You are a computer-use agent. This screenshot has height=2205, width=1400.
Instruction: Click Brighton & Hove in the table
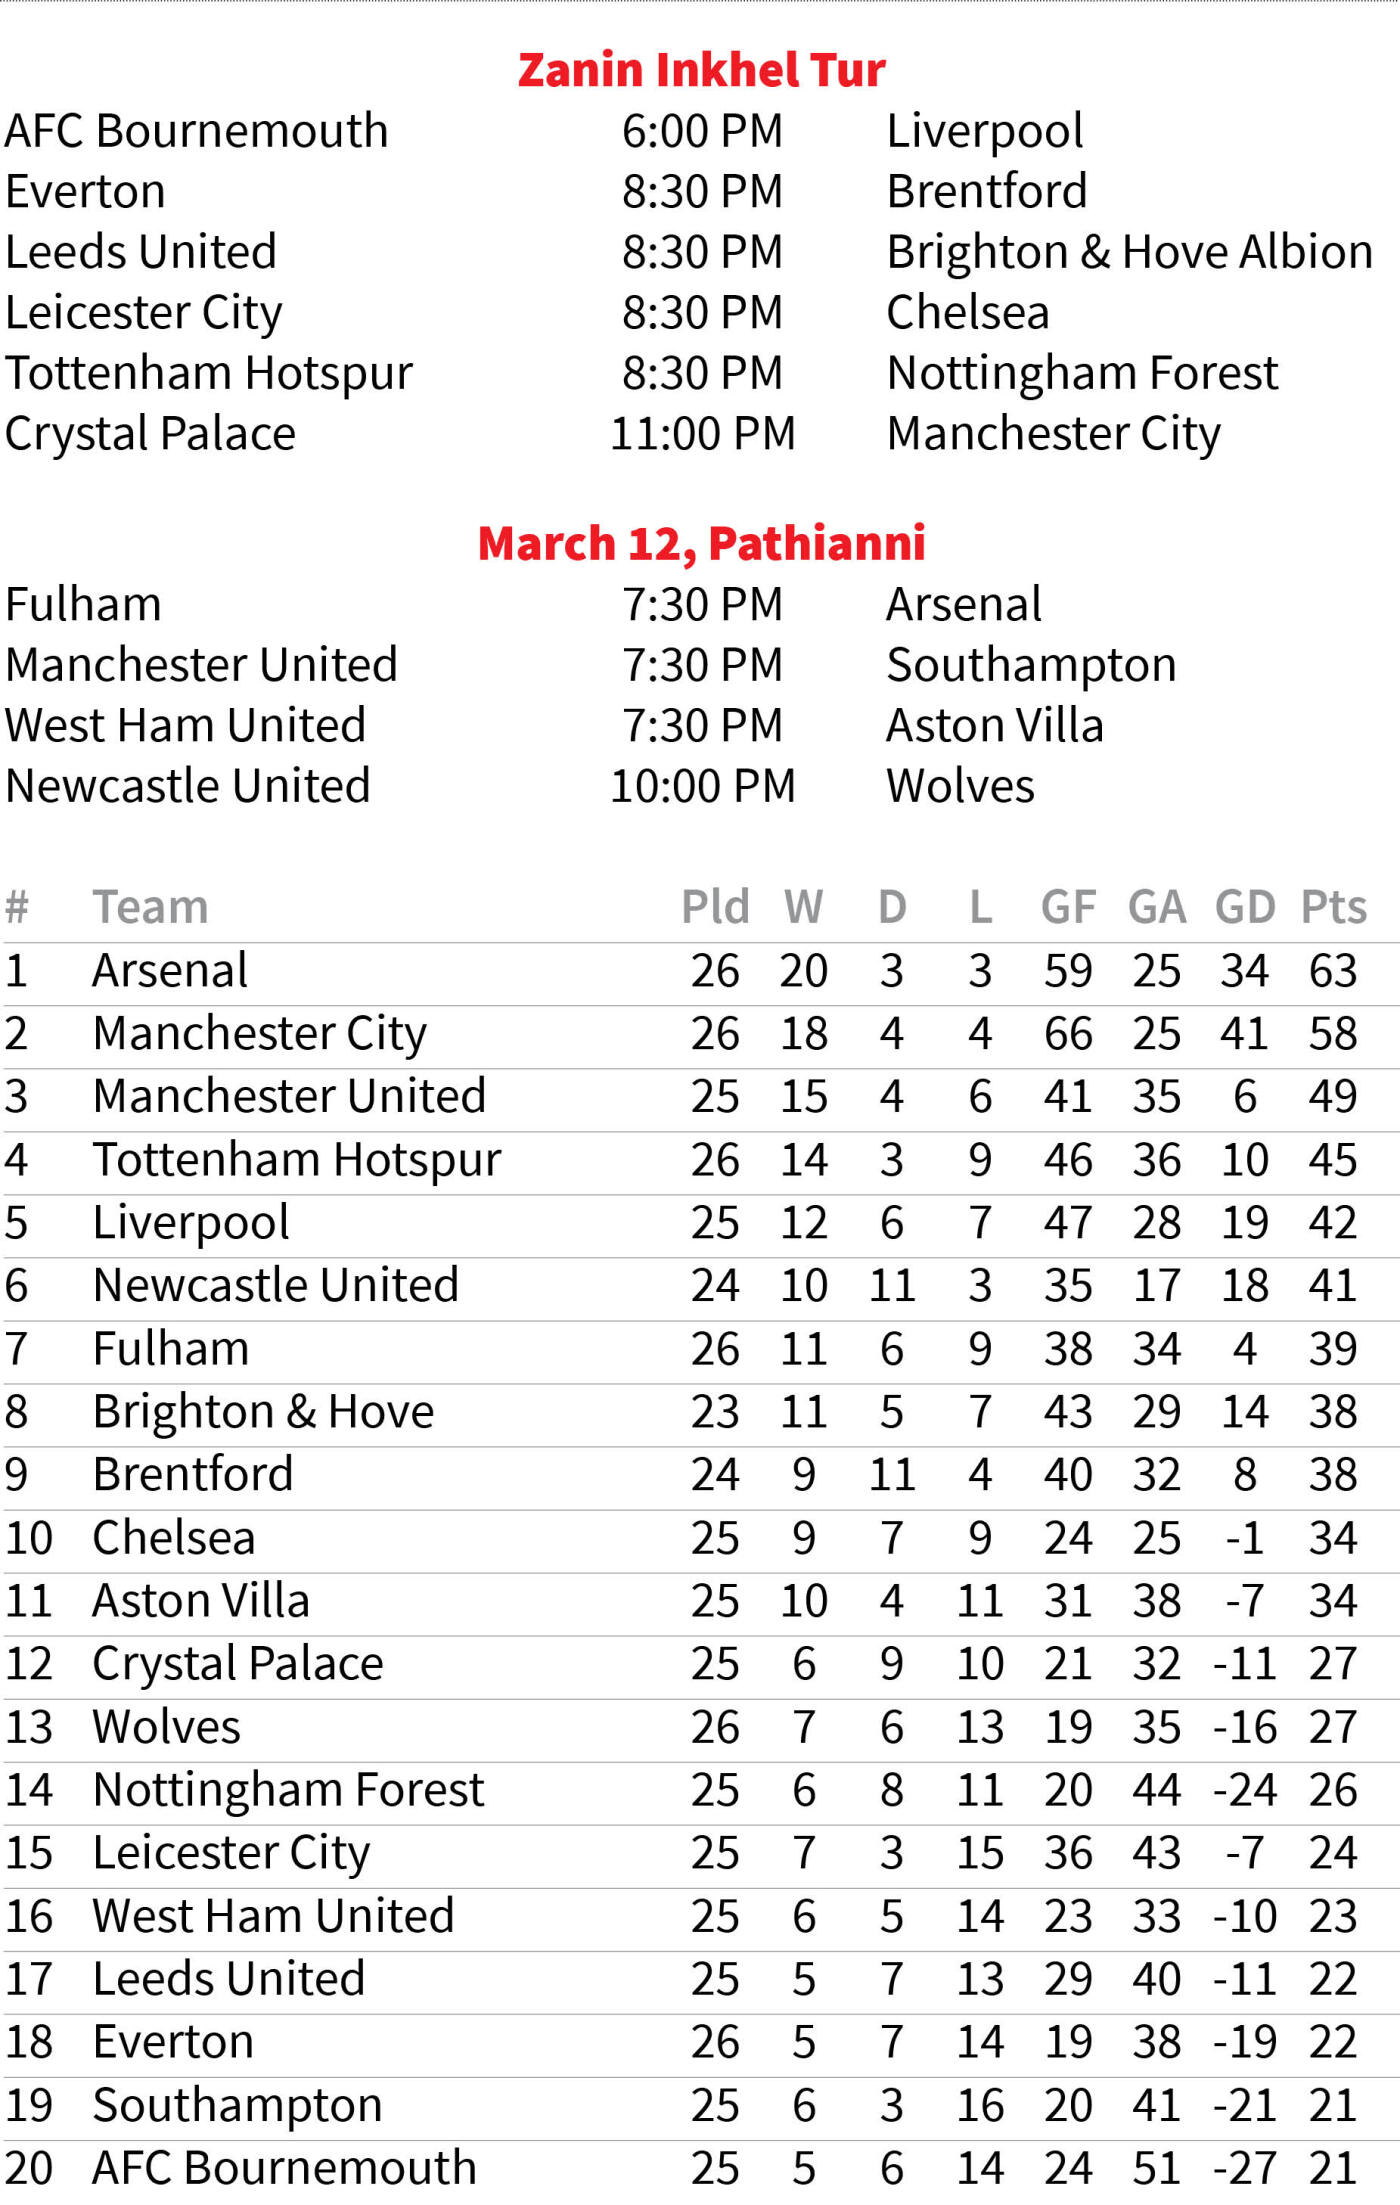[x=263, y=1412]
